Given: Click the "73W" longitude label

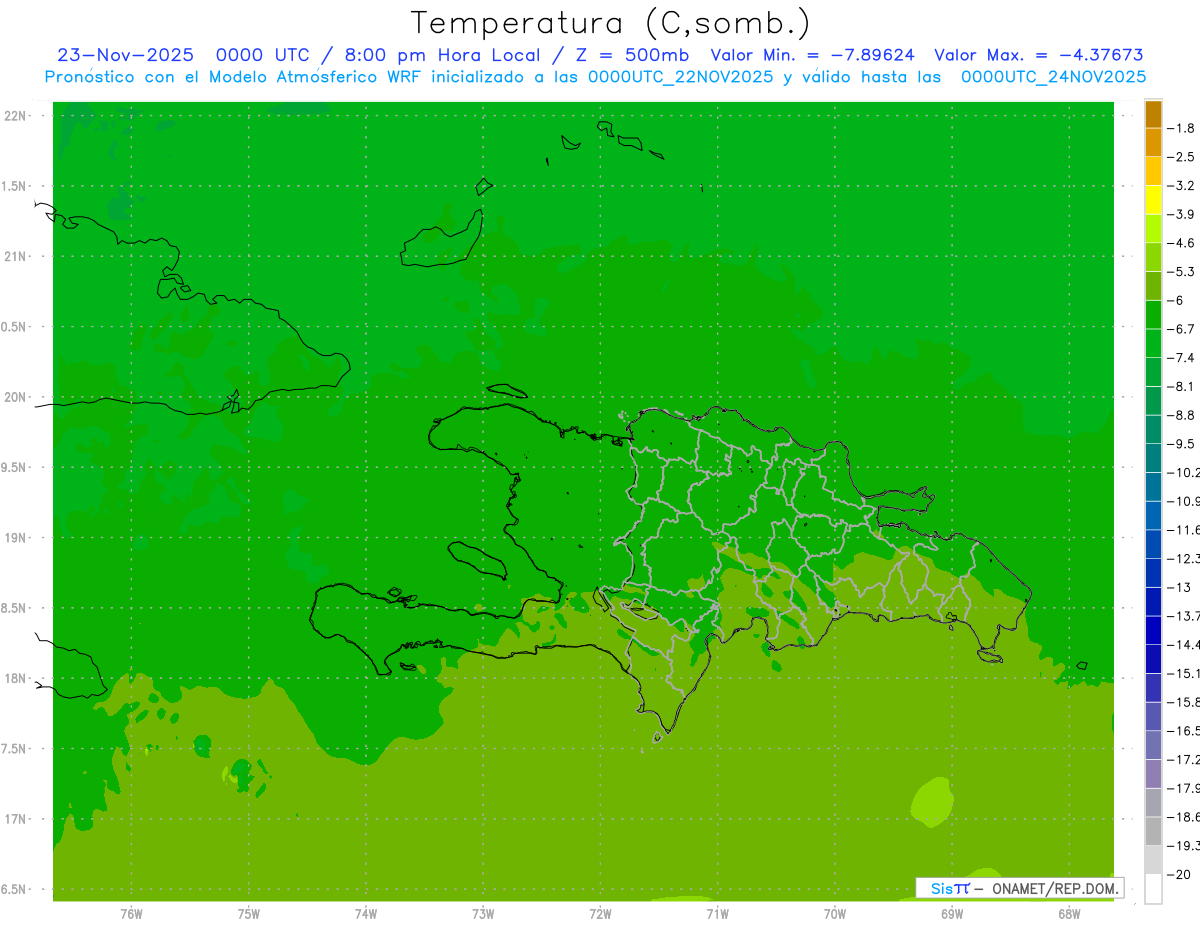Looking at the screenshot, I should [483, 914].
